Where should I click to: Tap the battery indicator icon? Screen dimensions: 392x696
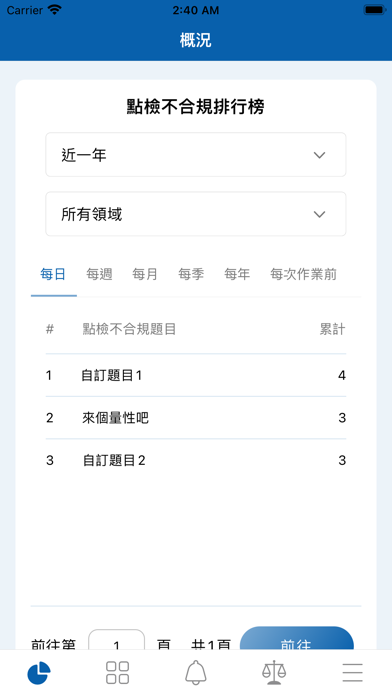pyautogui.click(x=375, y=10)
